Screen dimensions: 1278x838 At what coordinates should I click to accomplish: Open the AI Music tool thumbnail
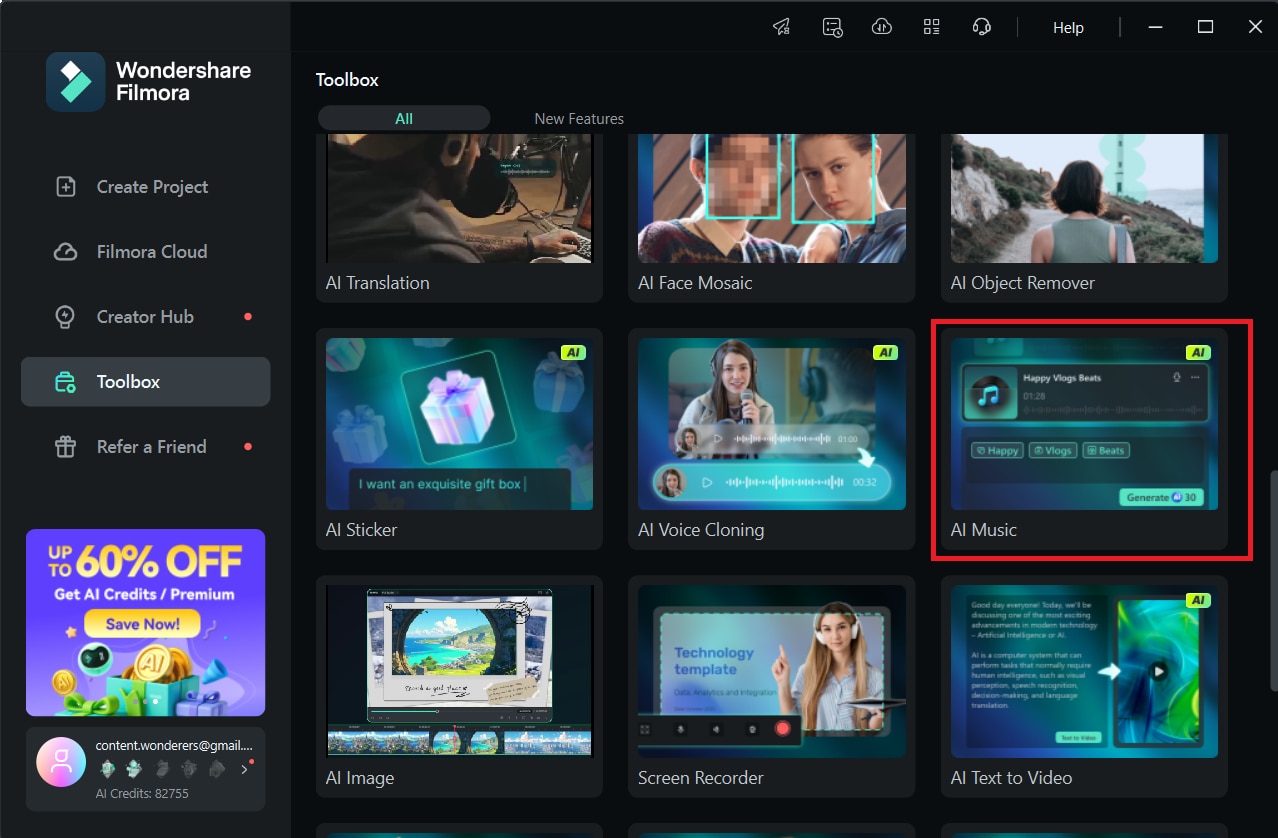1084,424
